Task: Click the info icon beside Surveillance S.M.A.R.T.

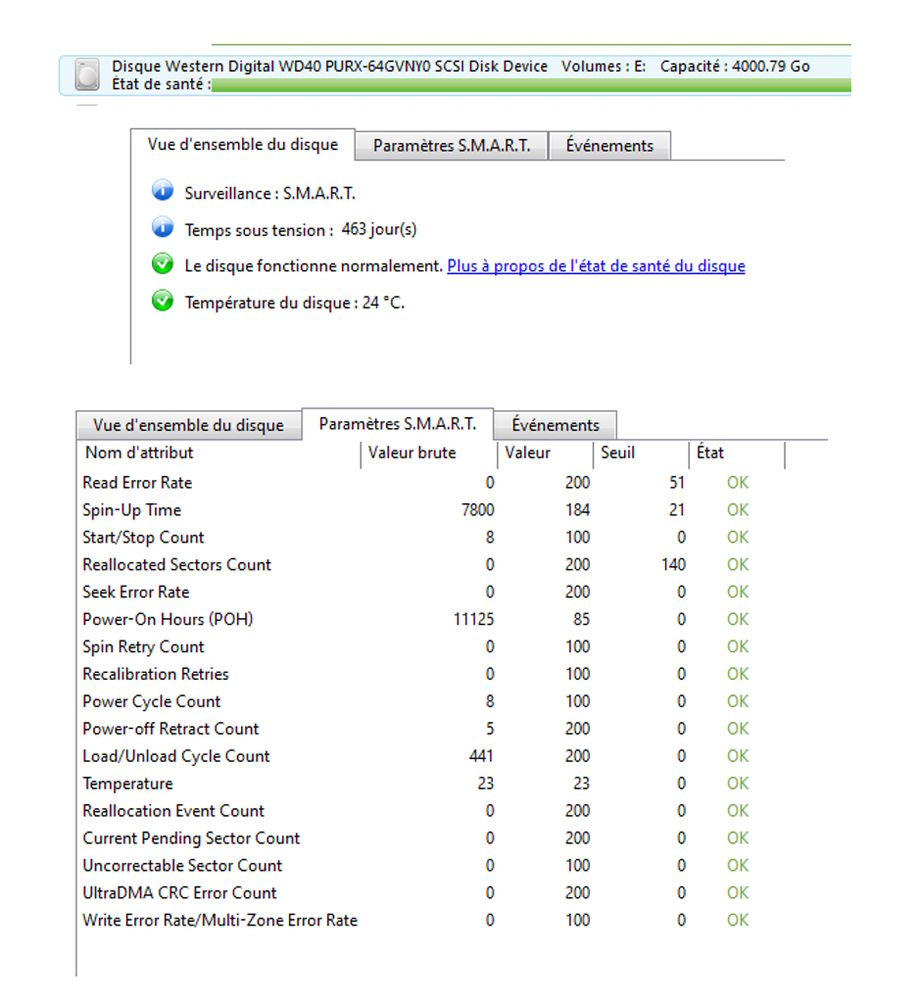Action: click(x=162, y=192)
